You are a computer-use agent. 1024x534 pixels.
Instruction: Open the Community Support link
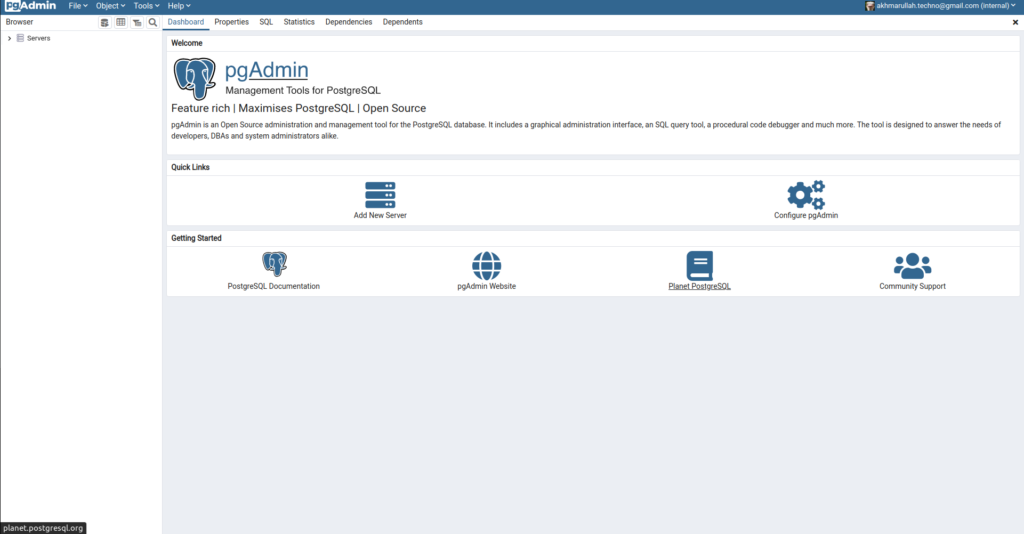tap(912, 287)
